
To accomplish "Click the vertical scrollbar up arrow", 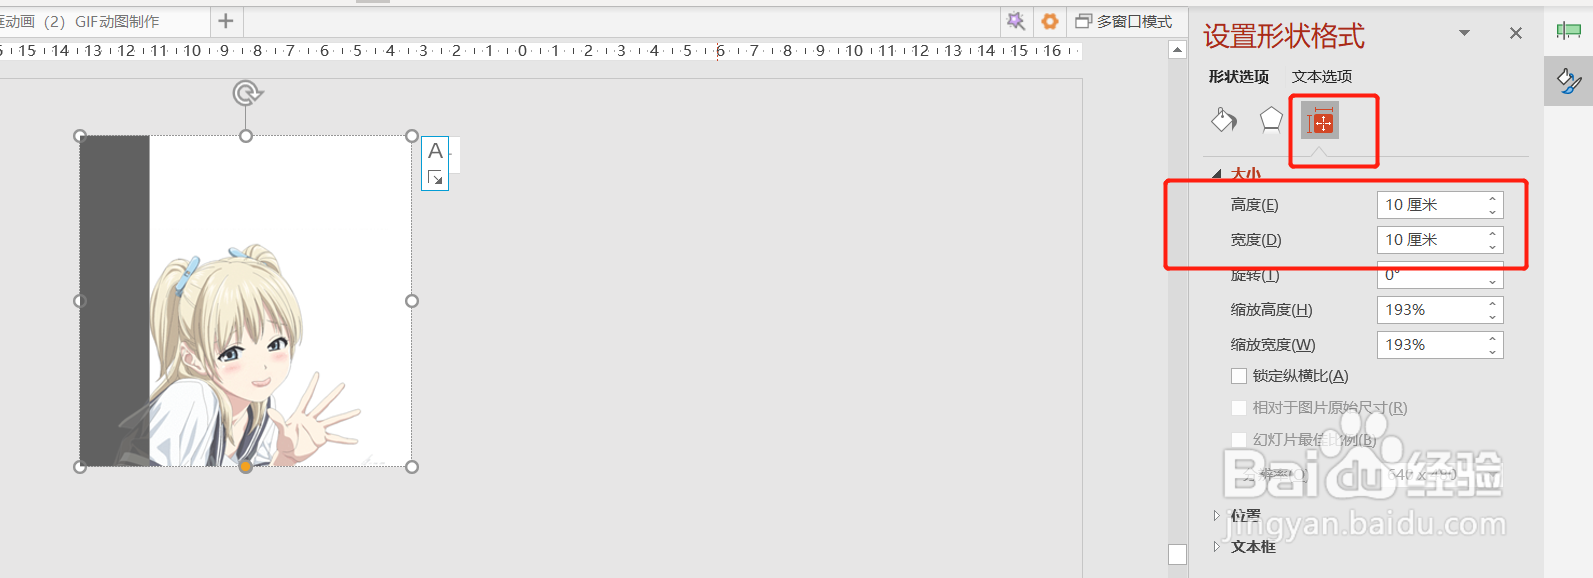I will pos(1177,50).
